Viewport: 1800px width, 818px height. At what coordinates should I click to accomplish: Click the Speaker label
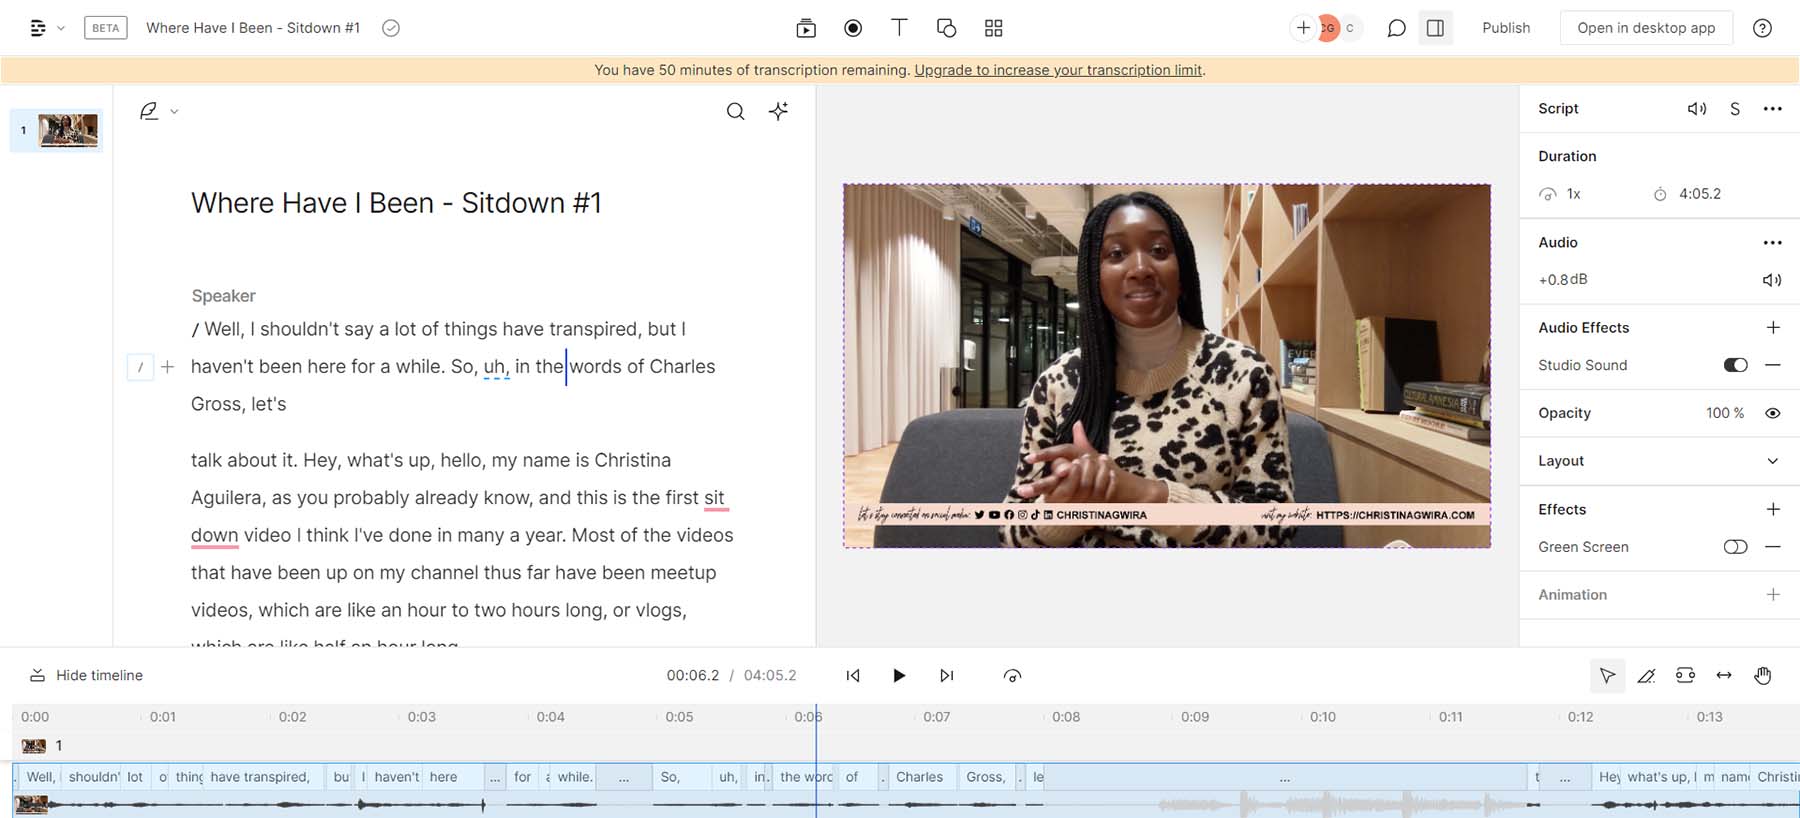click(223, 296)
